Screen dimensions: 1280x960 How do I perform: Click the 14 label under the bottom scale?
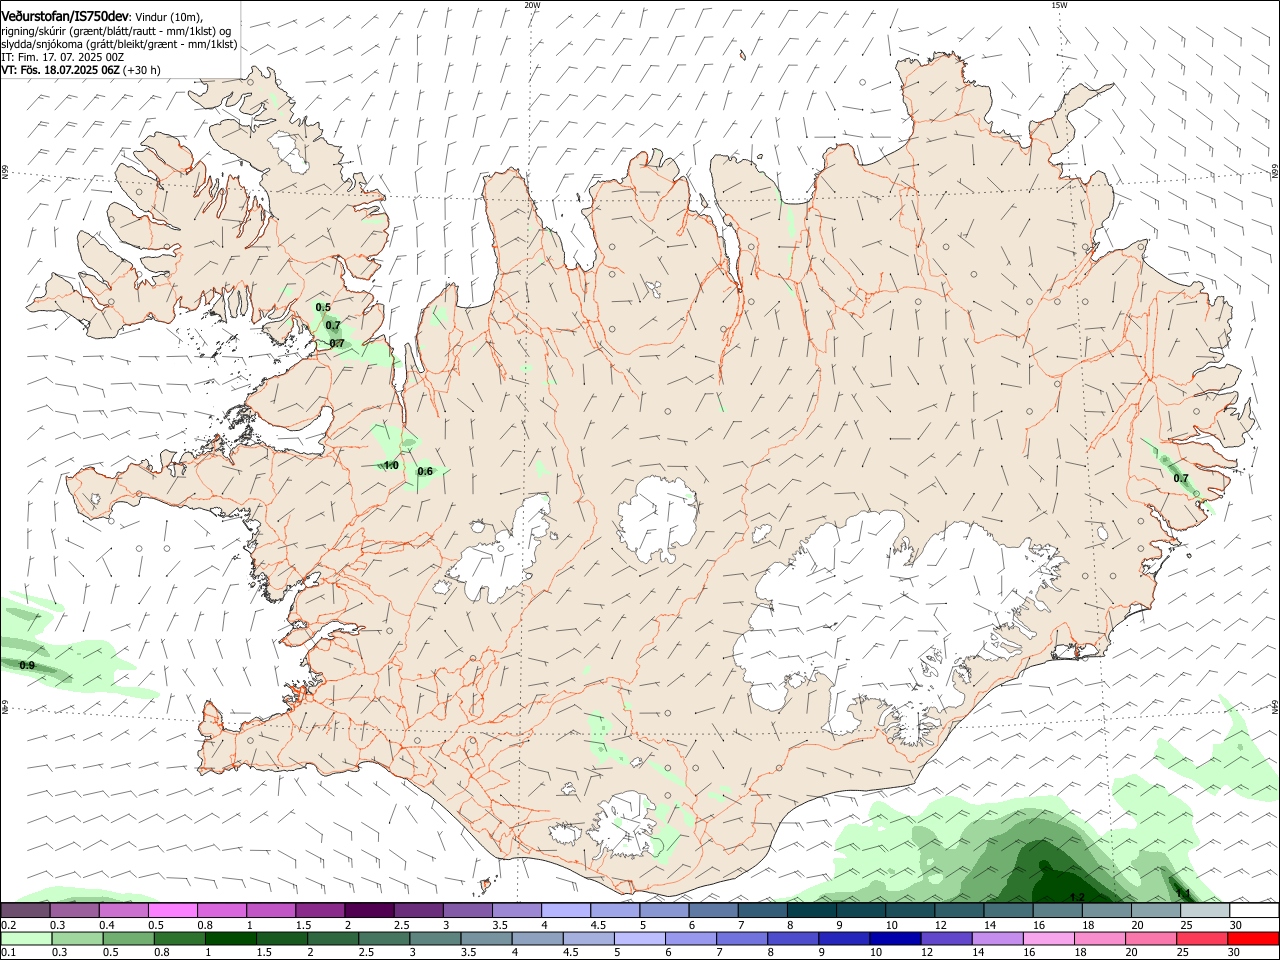coord(978,953)
